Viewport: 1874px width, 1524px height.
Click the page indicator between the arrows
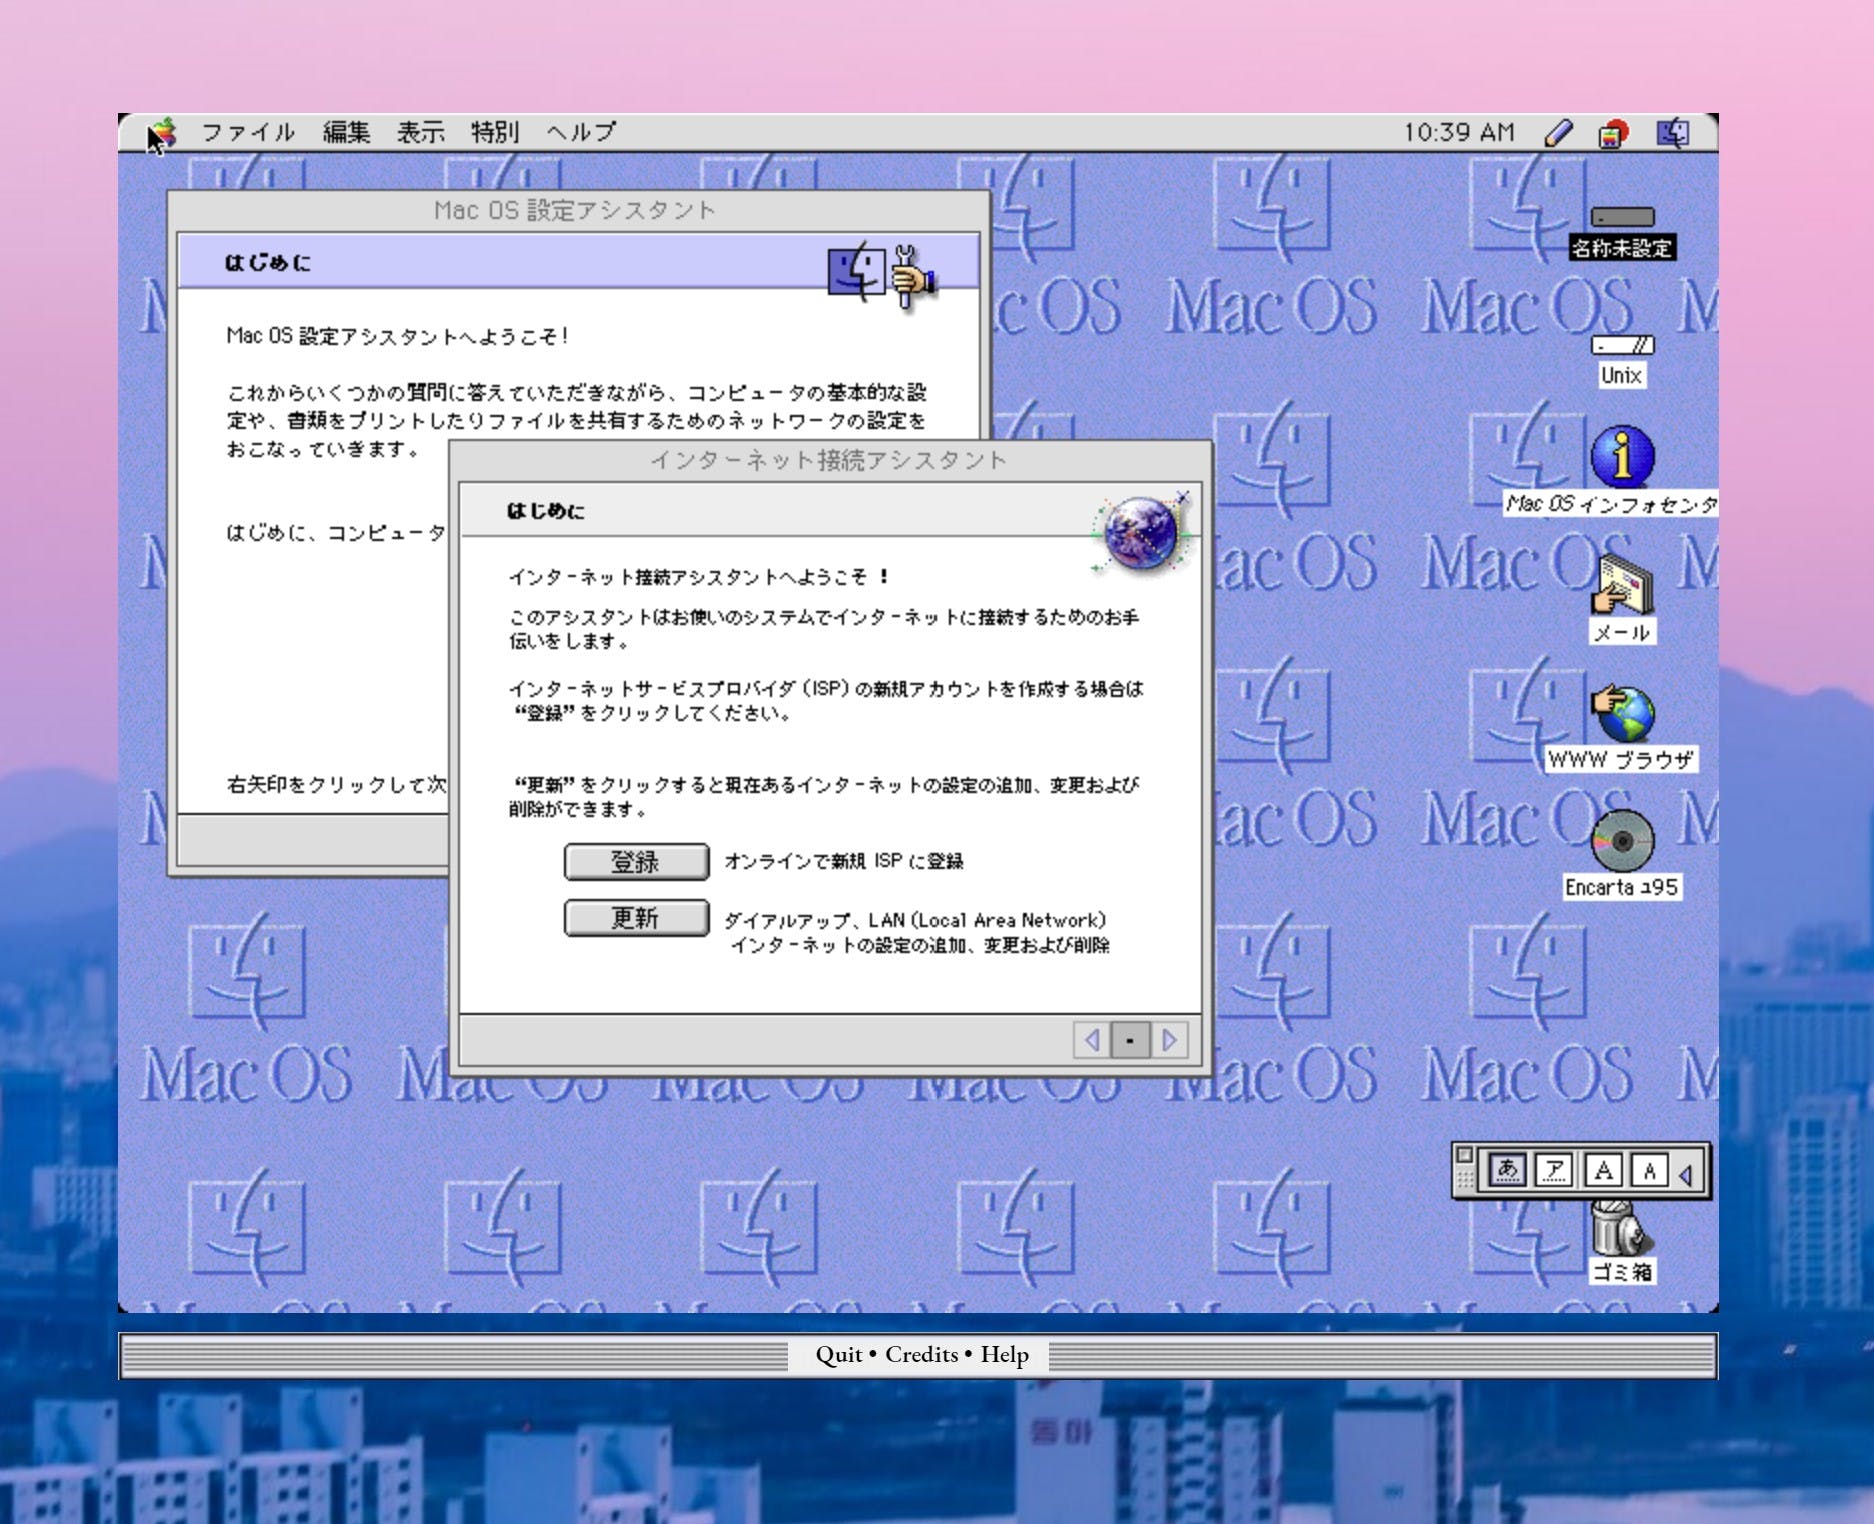(1130, 1040)
